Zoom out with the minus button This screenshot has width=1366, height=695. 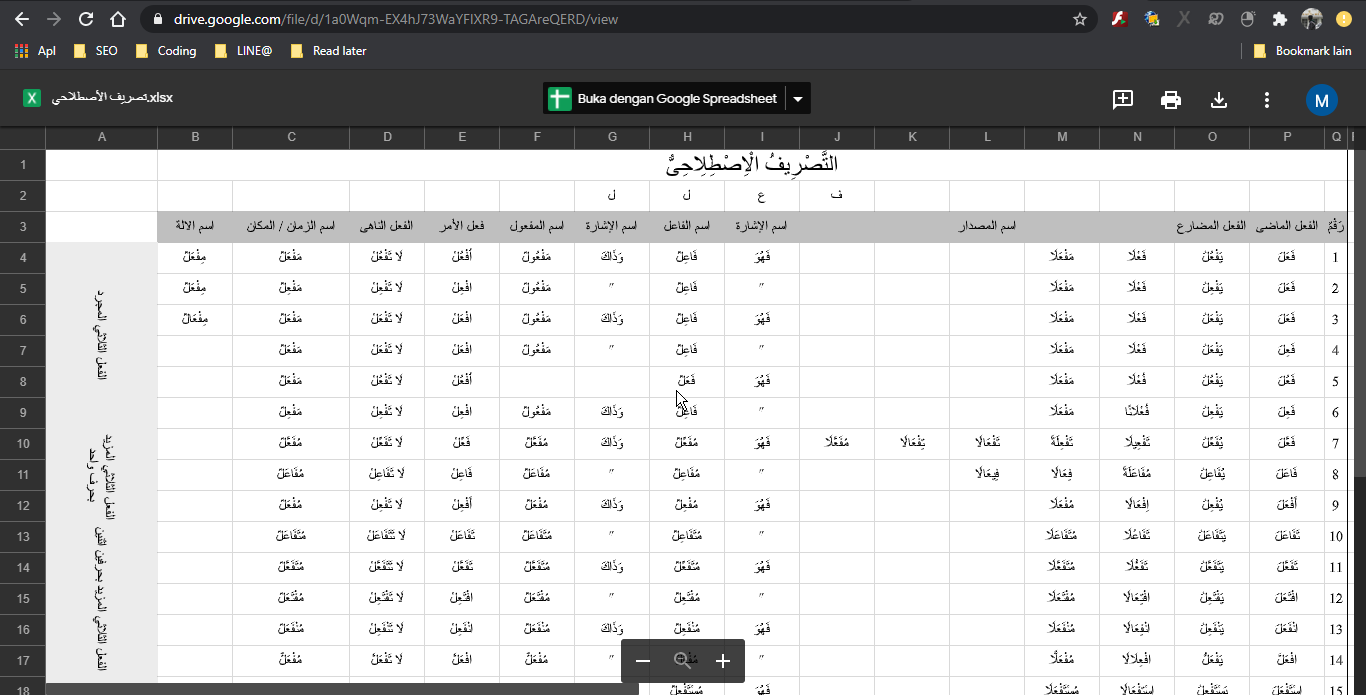(x=643, y=661)
